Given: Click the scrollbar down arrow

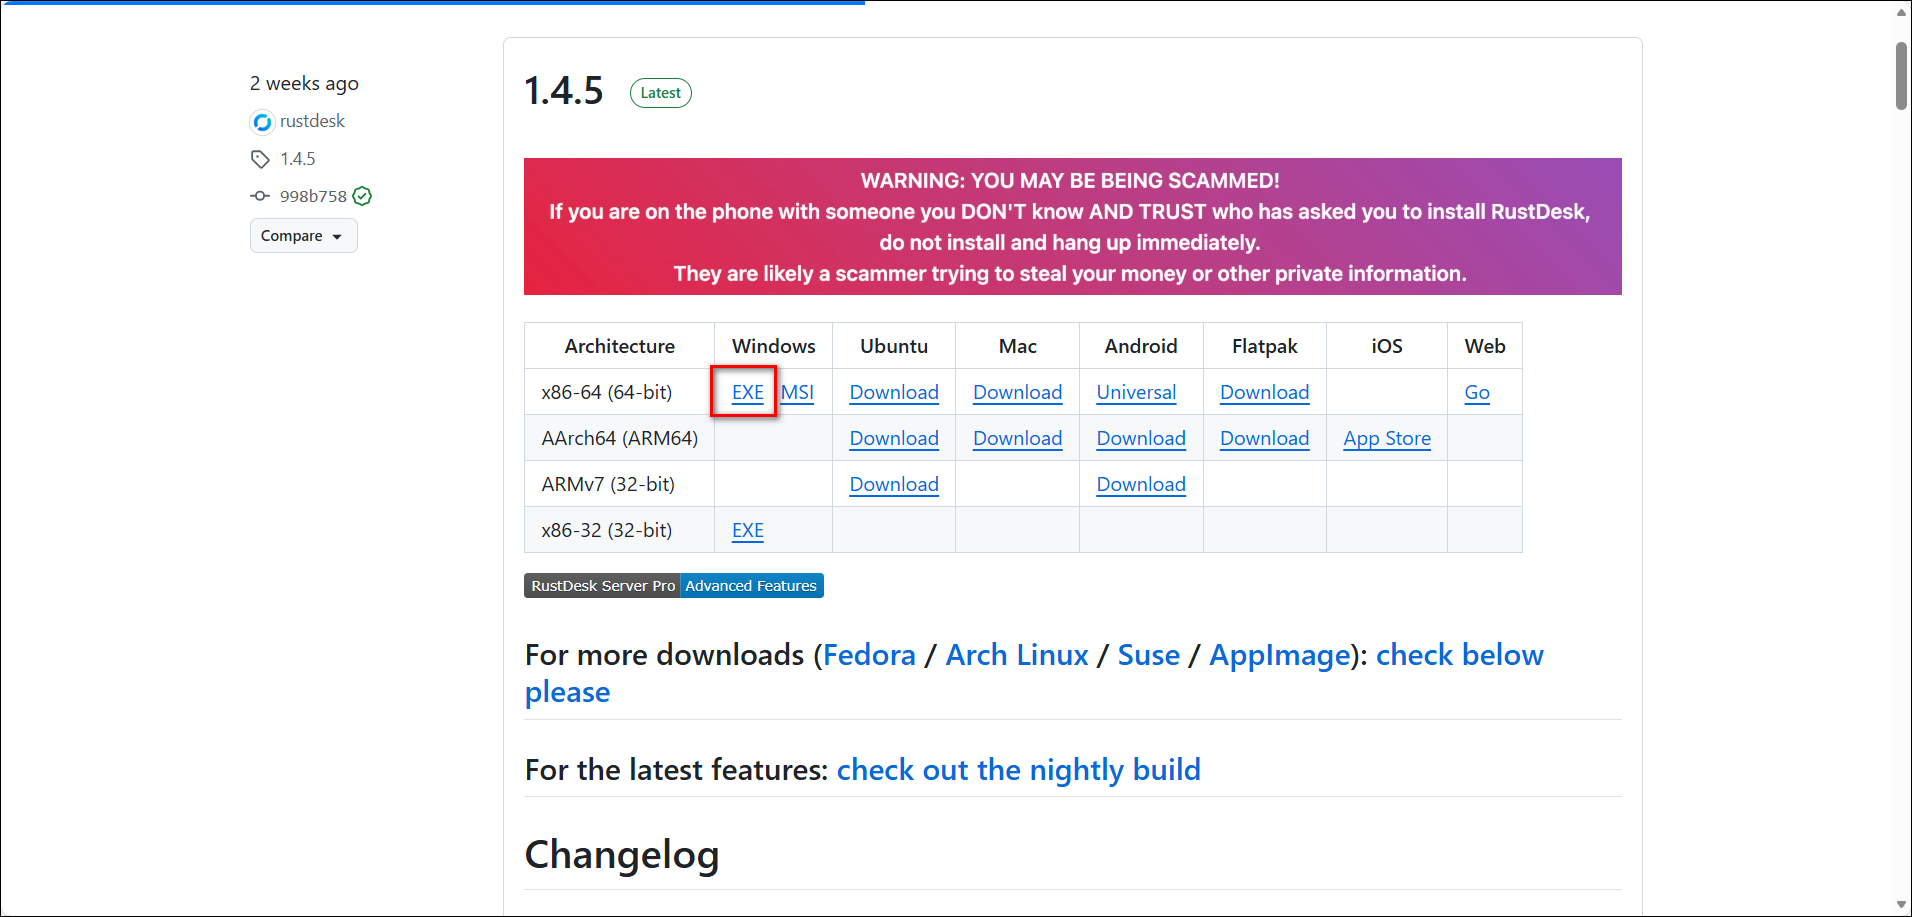Looking at the screenshot, I should pos(1901,905).
